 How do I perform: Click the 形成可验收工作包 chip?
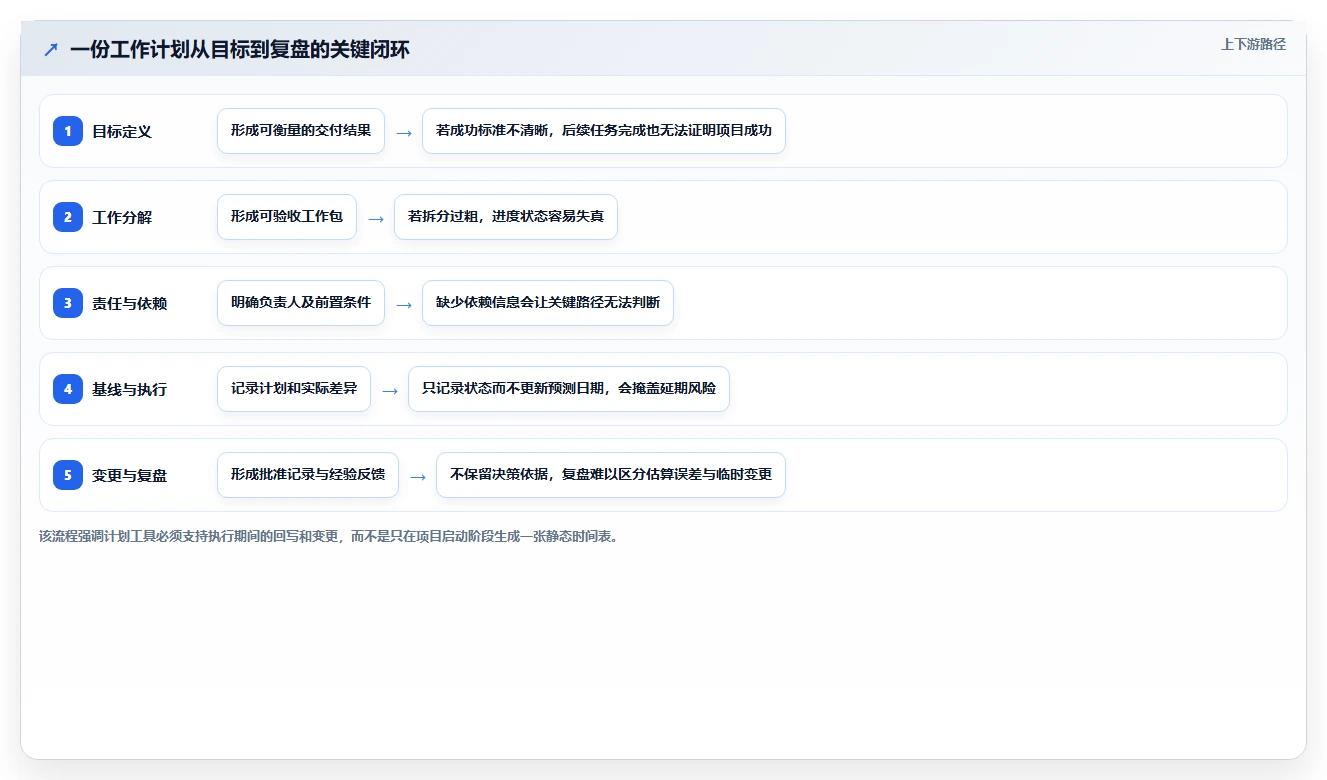(x=287, y=217)
